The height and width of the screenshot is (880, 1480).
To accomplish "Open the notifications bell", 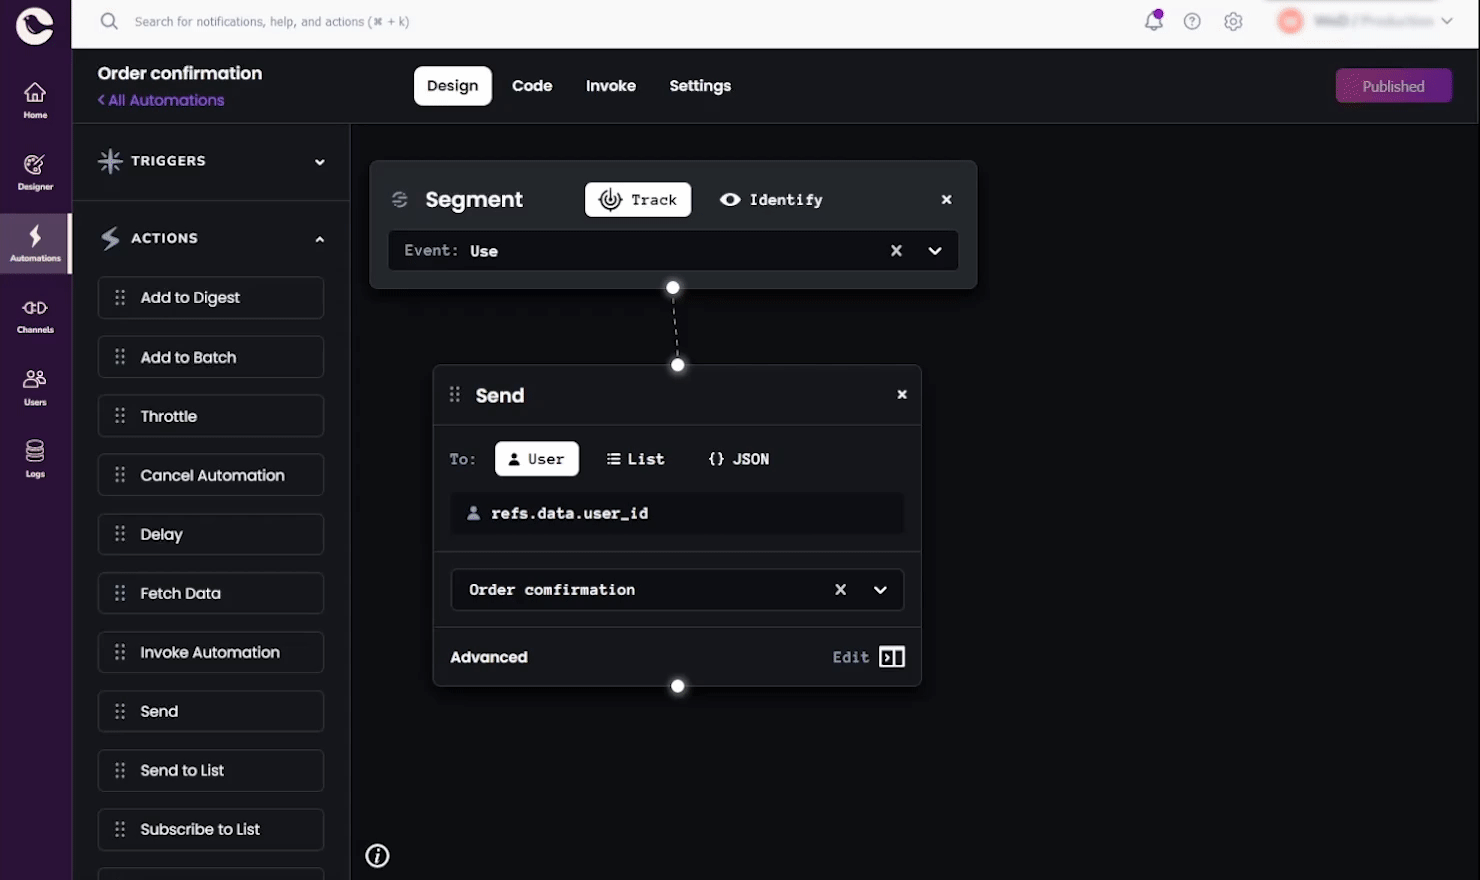I will [x=1153, y=20].
